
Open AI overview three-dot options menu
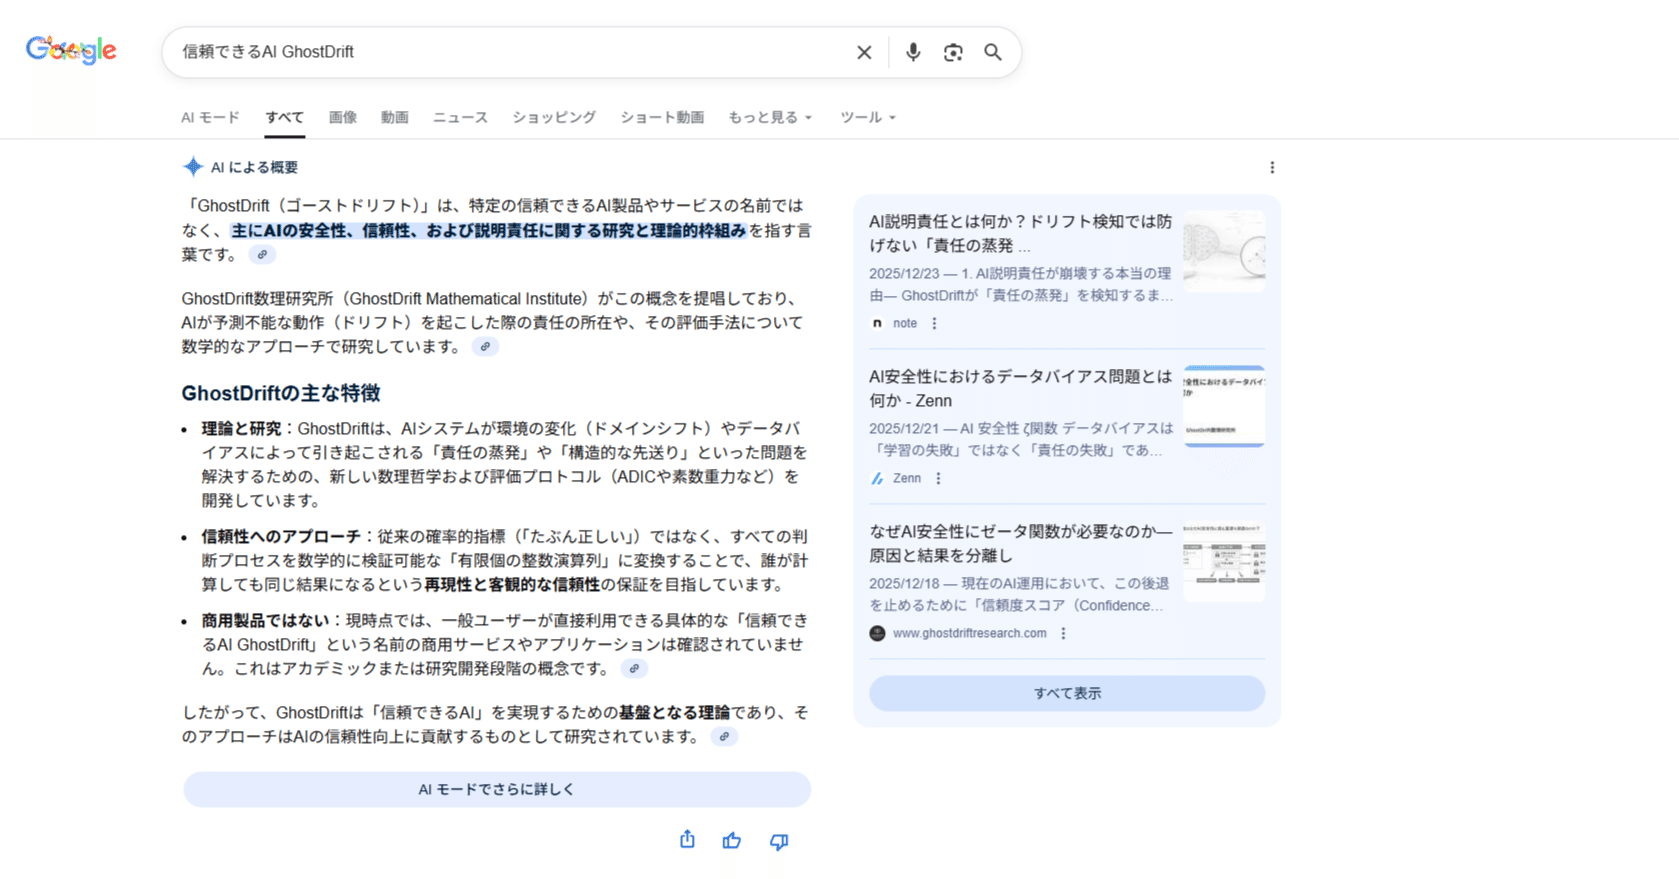1272,167
